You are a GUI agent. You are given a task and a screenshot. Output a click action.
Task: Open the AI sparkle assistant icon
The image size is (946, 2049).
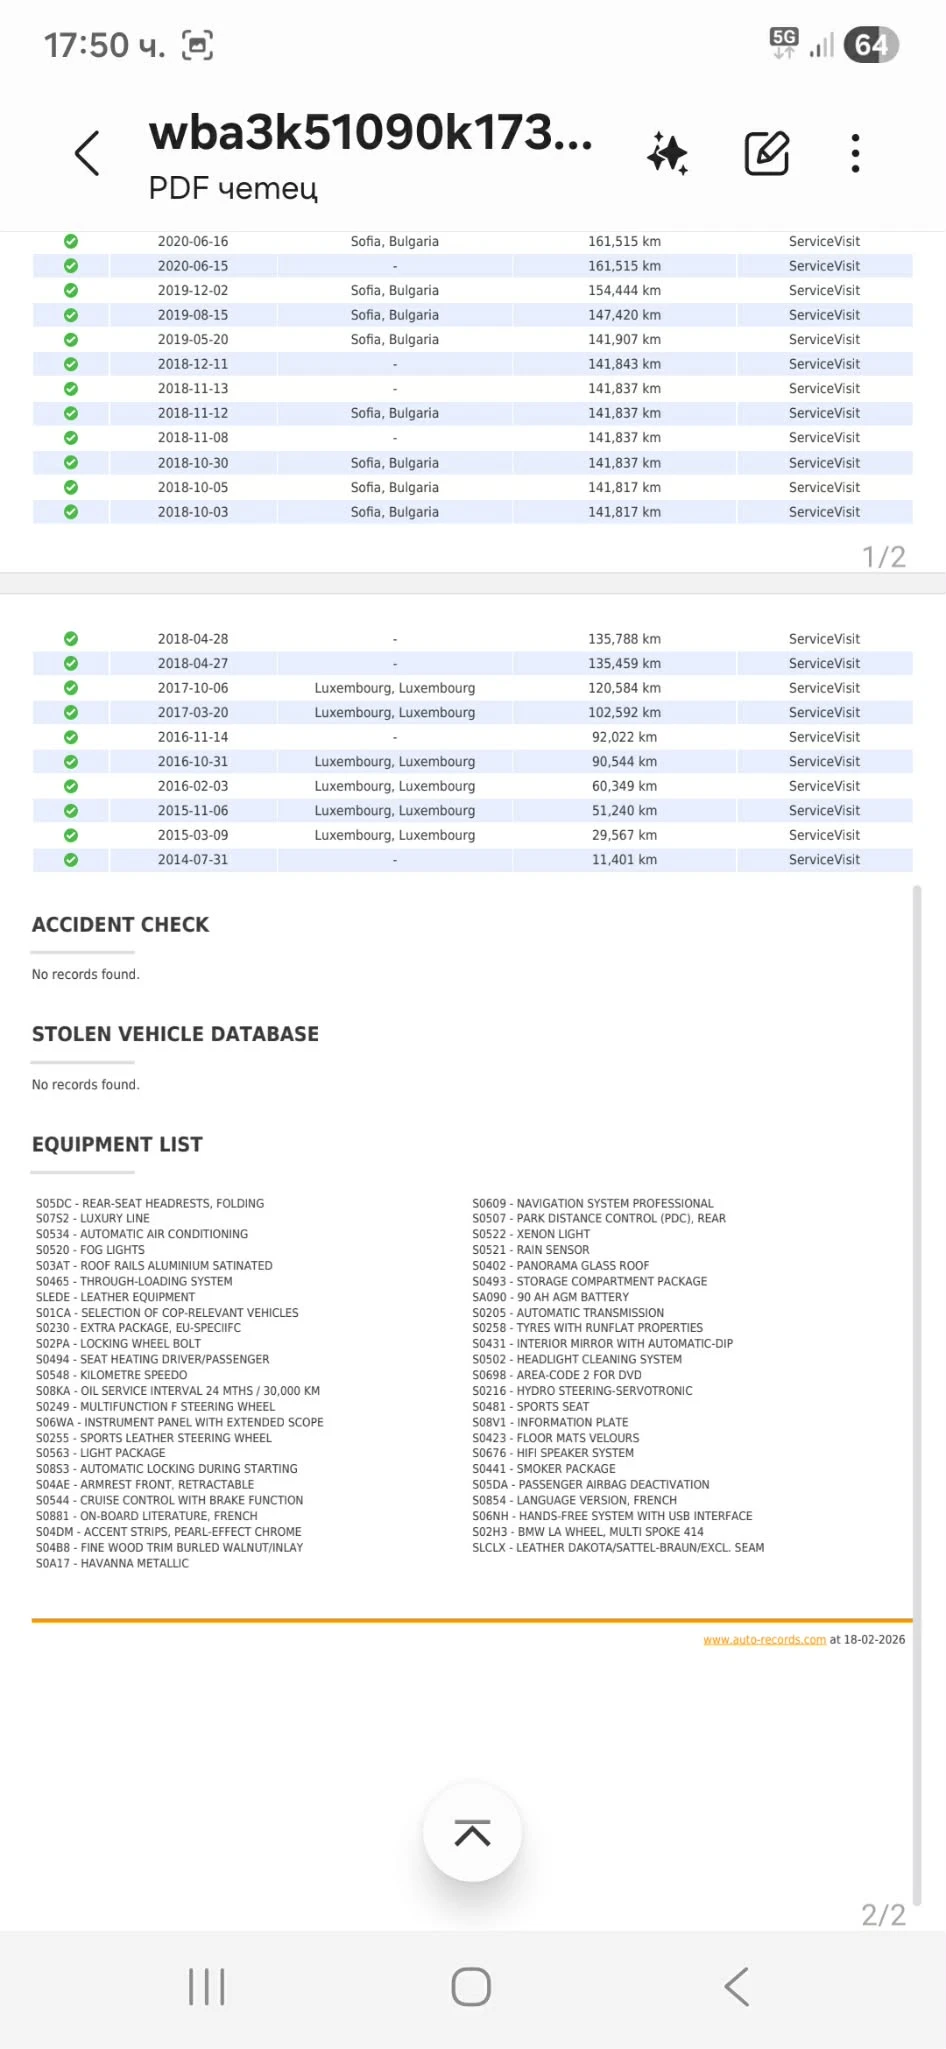tap(667, 154)
